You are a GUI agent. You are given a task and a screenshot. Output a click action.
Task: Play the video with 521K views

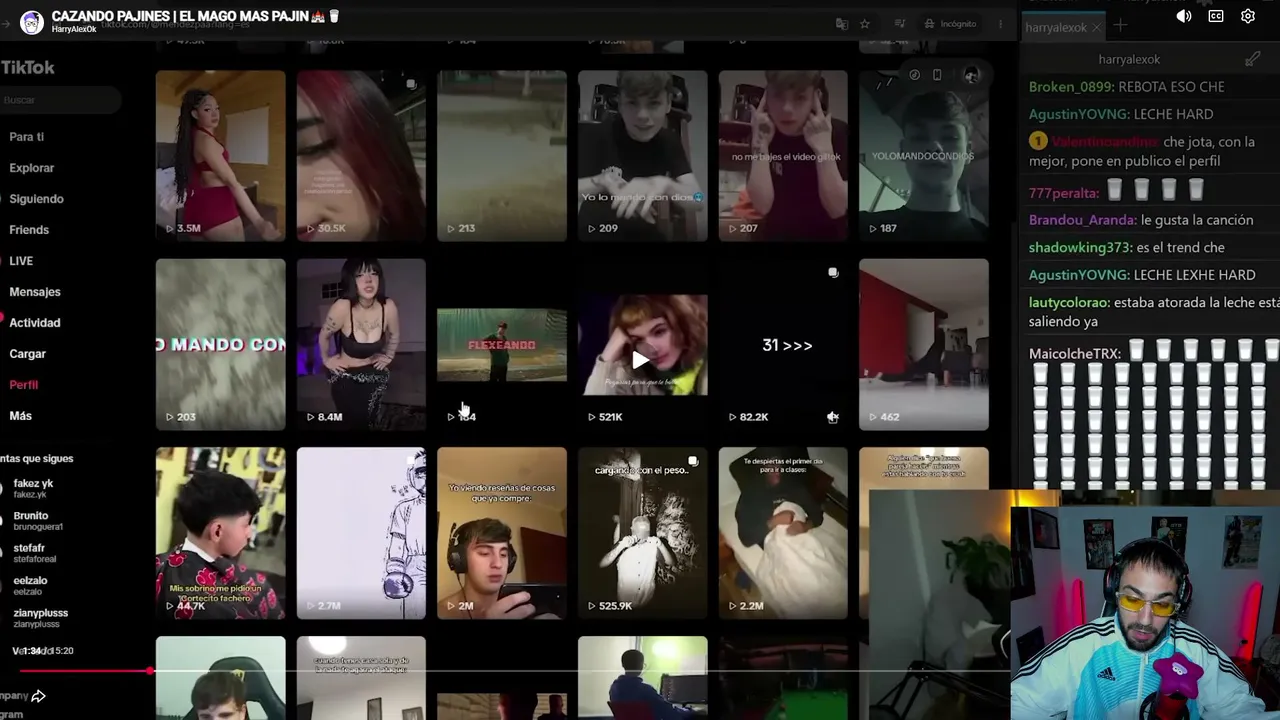[642, 345]
